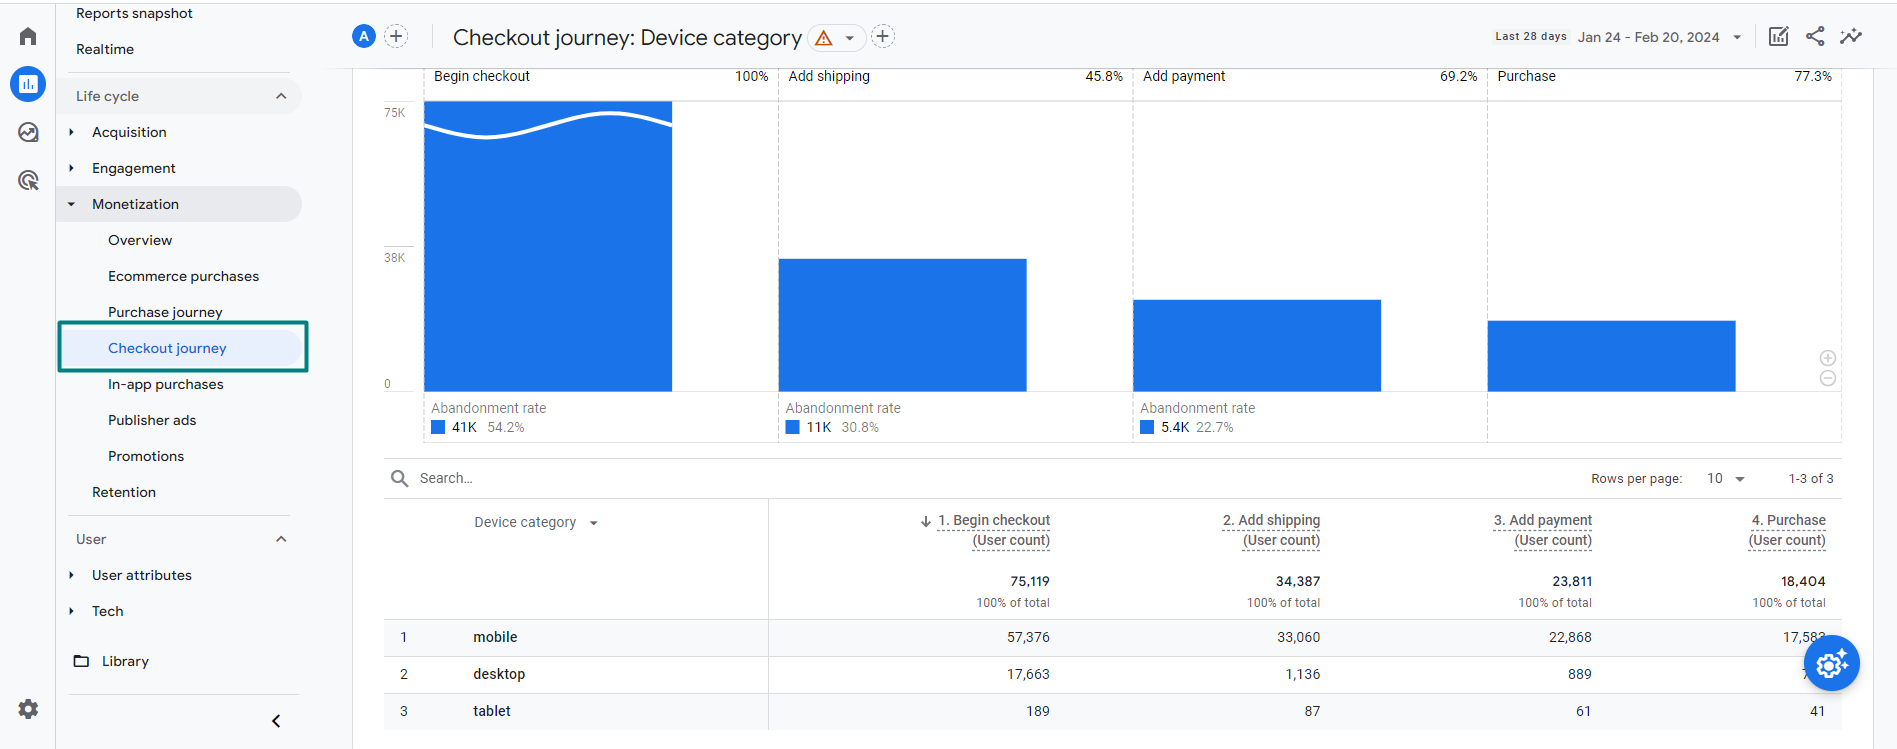Expand the Tech tree item
This screenshot has width=1897, height=749.
(71, 611)
